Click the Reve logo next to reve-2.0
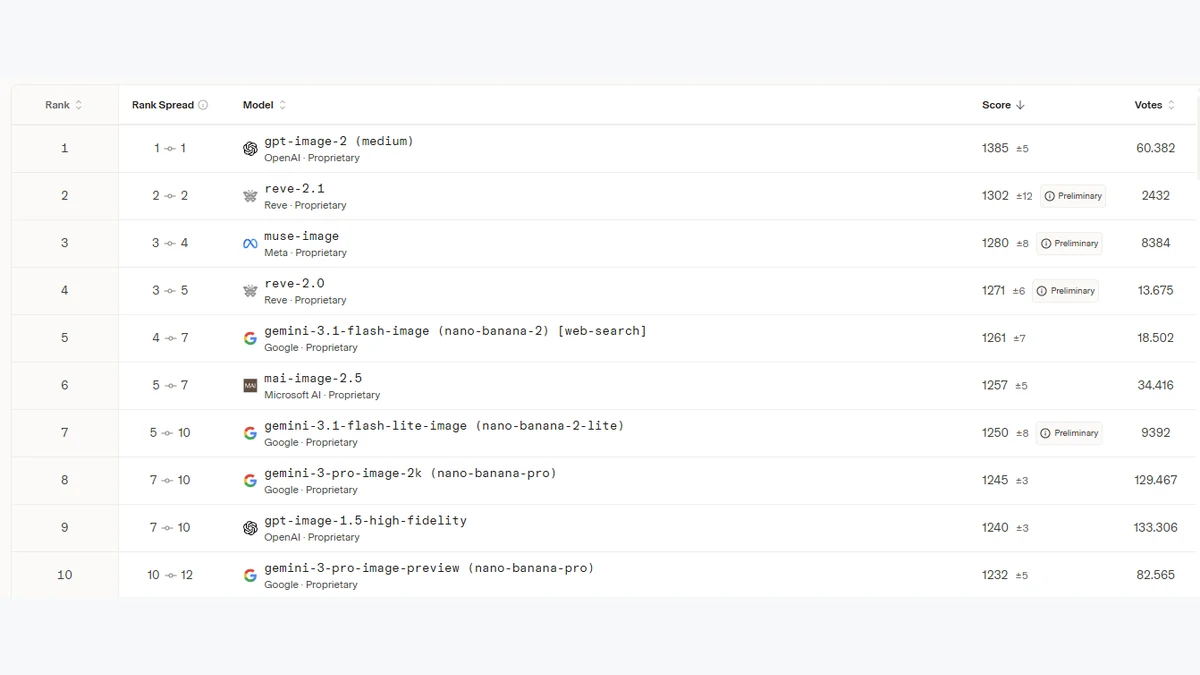The width and height of the screenshot is (1200, 675). [250, 291]
